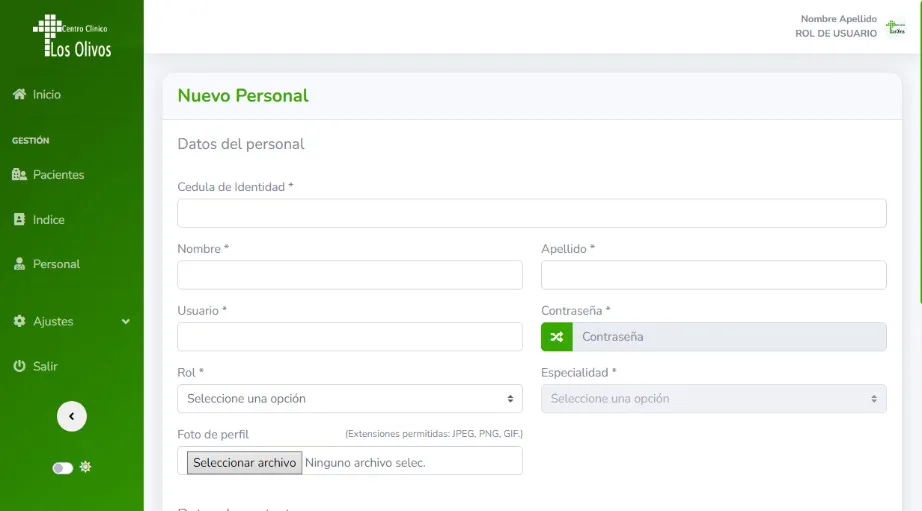Click the Seleccionar archivo button
Viewport: 922px width, 511px height.
244,463
